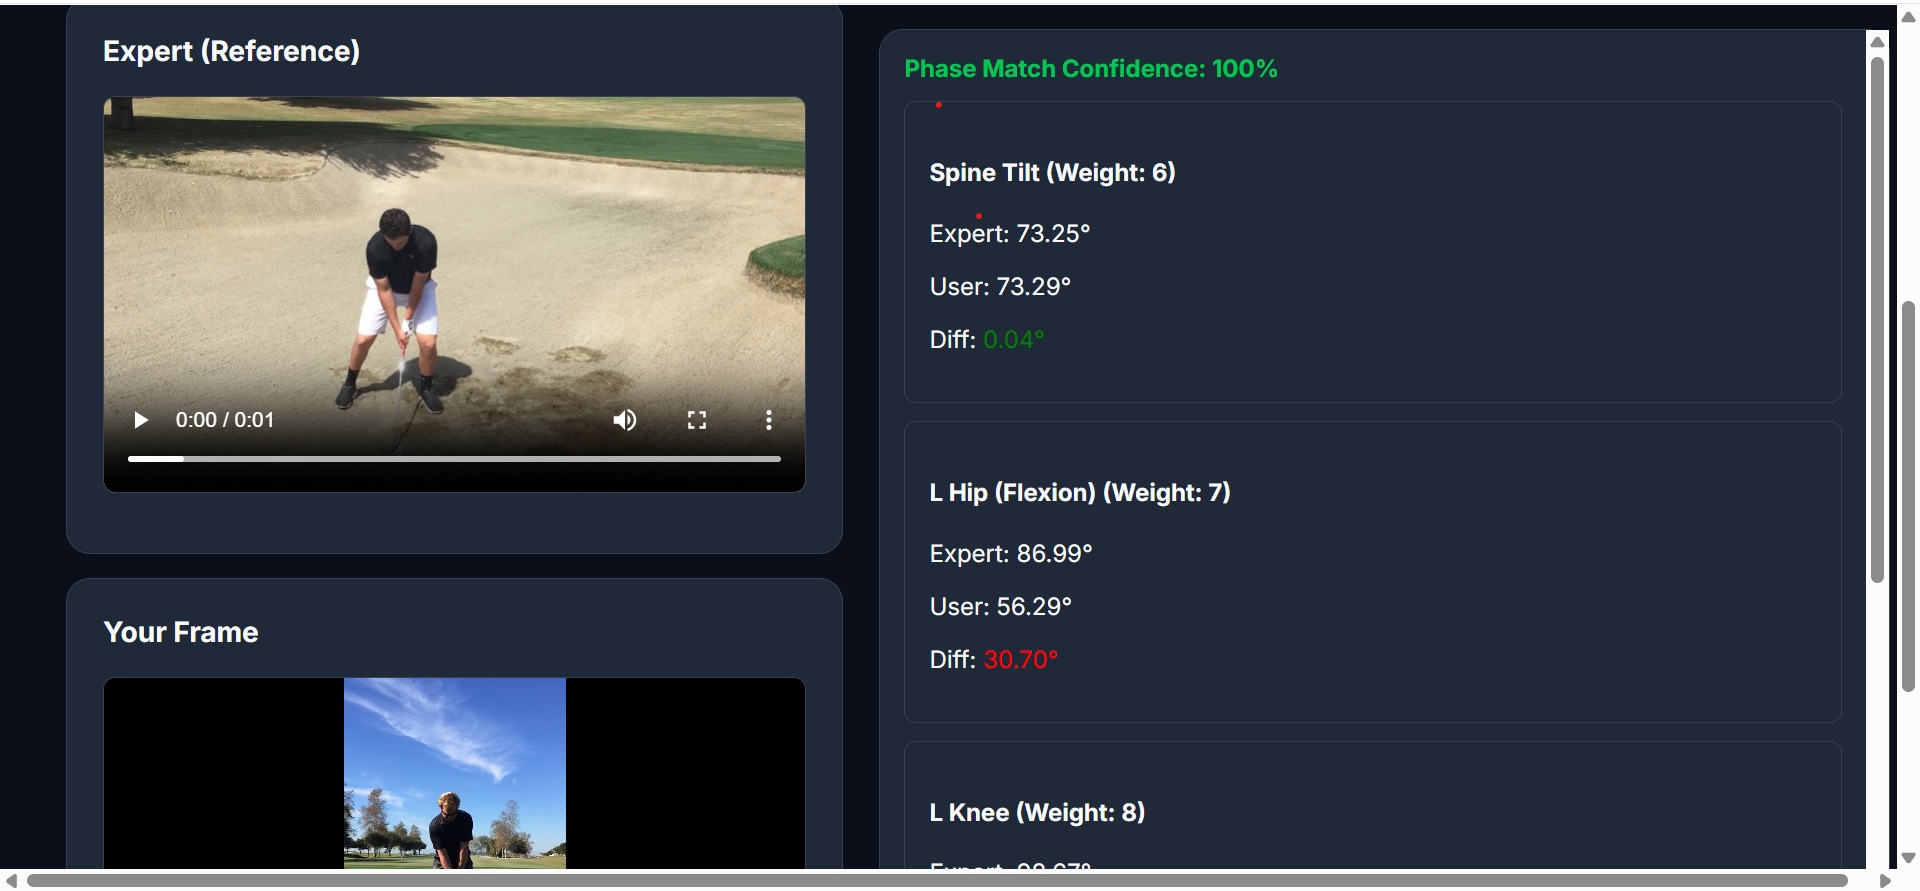This screenshot has height=891, width=1920.
Task: Click the expert video progress bar
Action: 454,459
